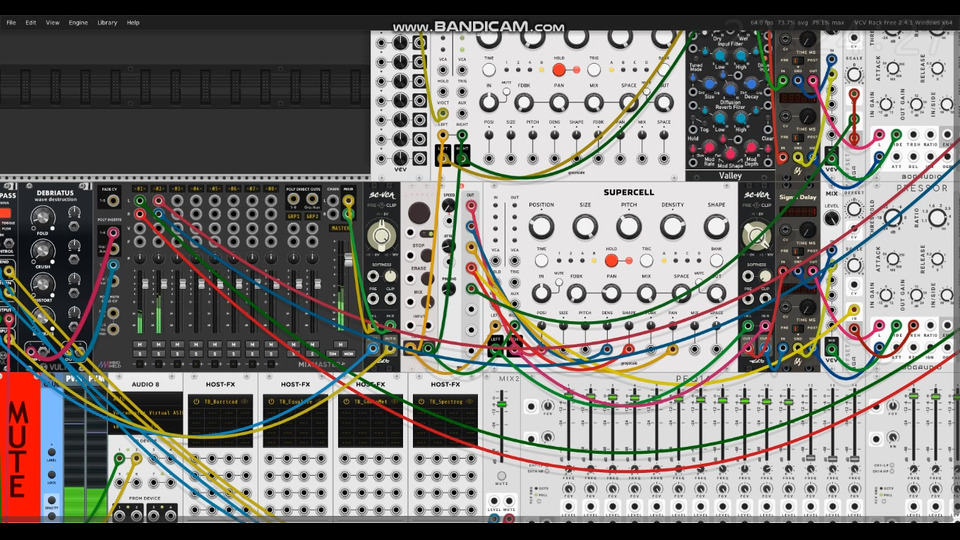
Task: Open the Edit menu
Action: tap(31, 23)
